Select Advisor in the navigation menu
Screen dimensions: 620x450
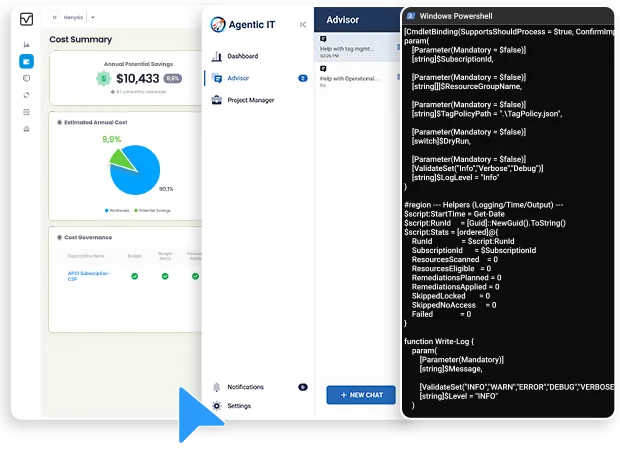(238, 78)
